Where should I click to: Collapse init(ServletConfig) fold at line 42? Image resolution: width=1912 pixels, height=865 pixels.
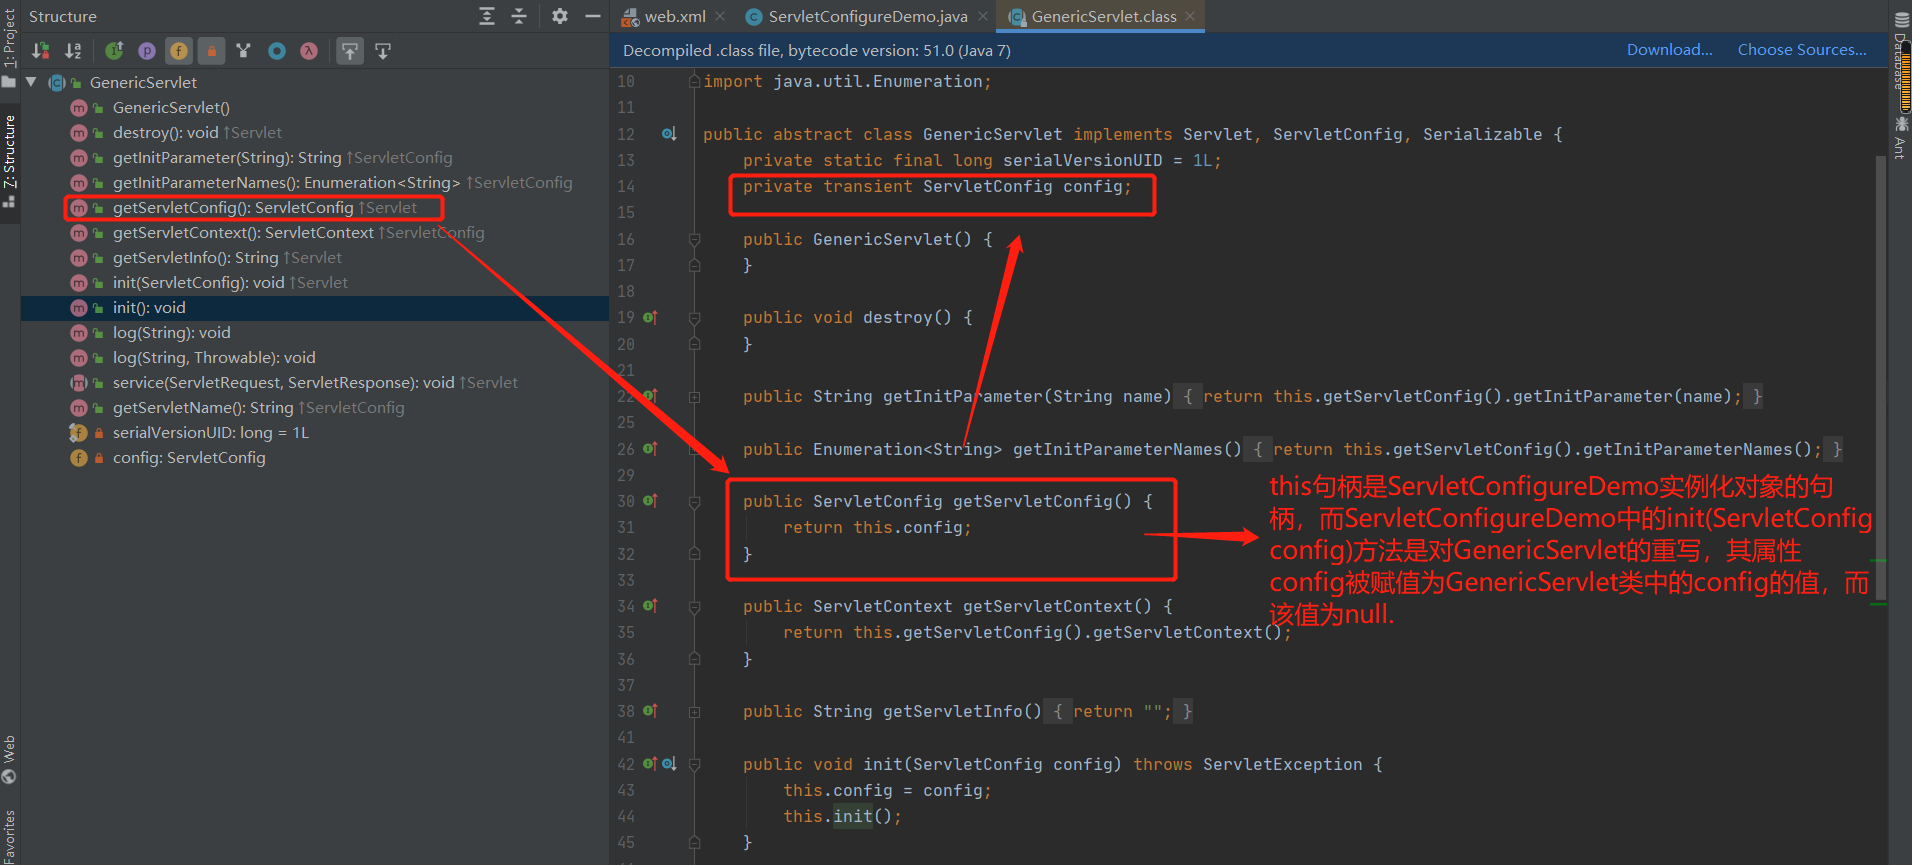(x=694, y=765)
